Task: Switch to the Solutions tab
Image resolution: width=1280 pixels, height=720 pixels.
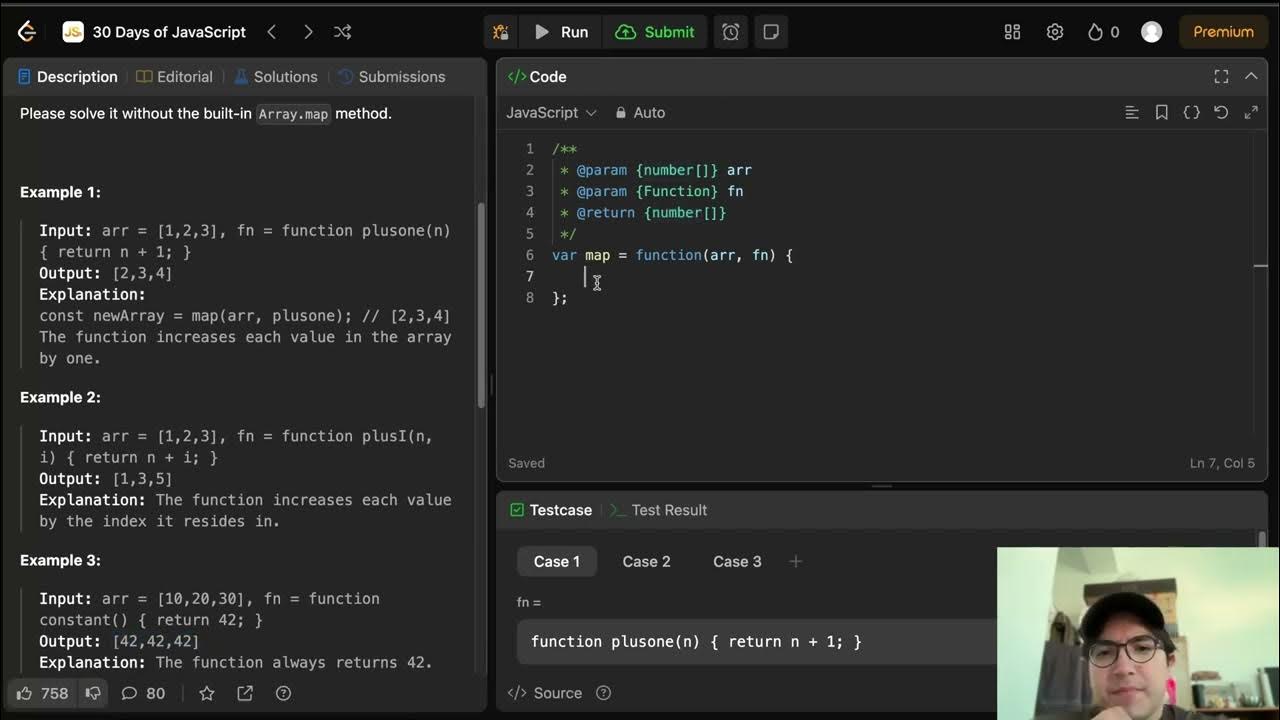Action: coord(275,77)
